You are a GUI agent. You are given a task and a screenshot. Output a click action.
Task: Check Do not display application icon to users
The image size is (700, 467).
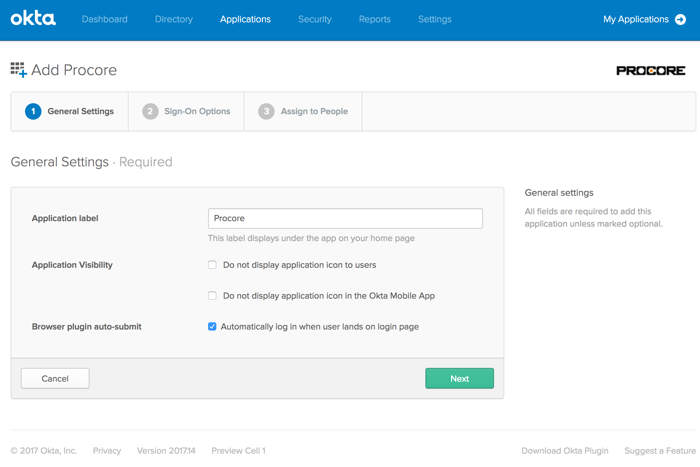coord(212,265)
